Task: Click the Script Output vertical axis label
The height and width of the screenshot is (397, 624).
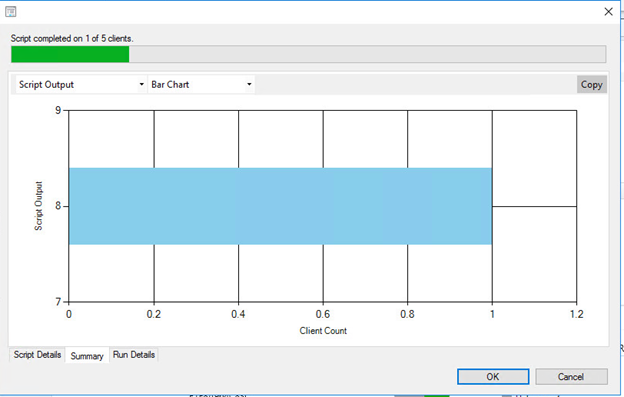Action: point(38,206)
